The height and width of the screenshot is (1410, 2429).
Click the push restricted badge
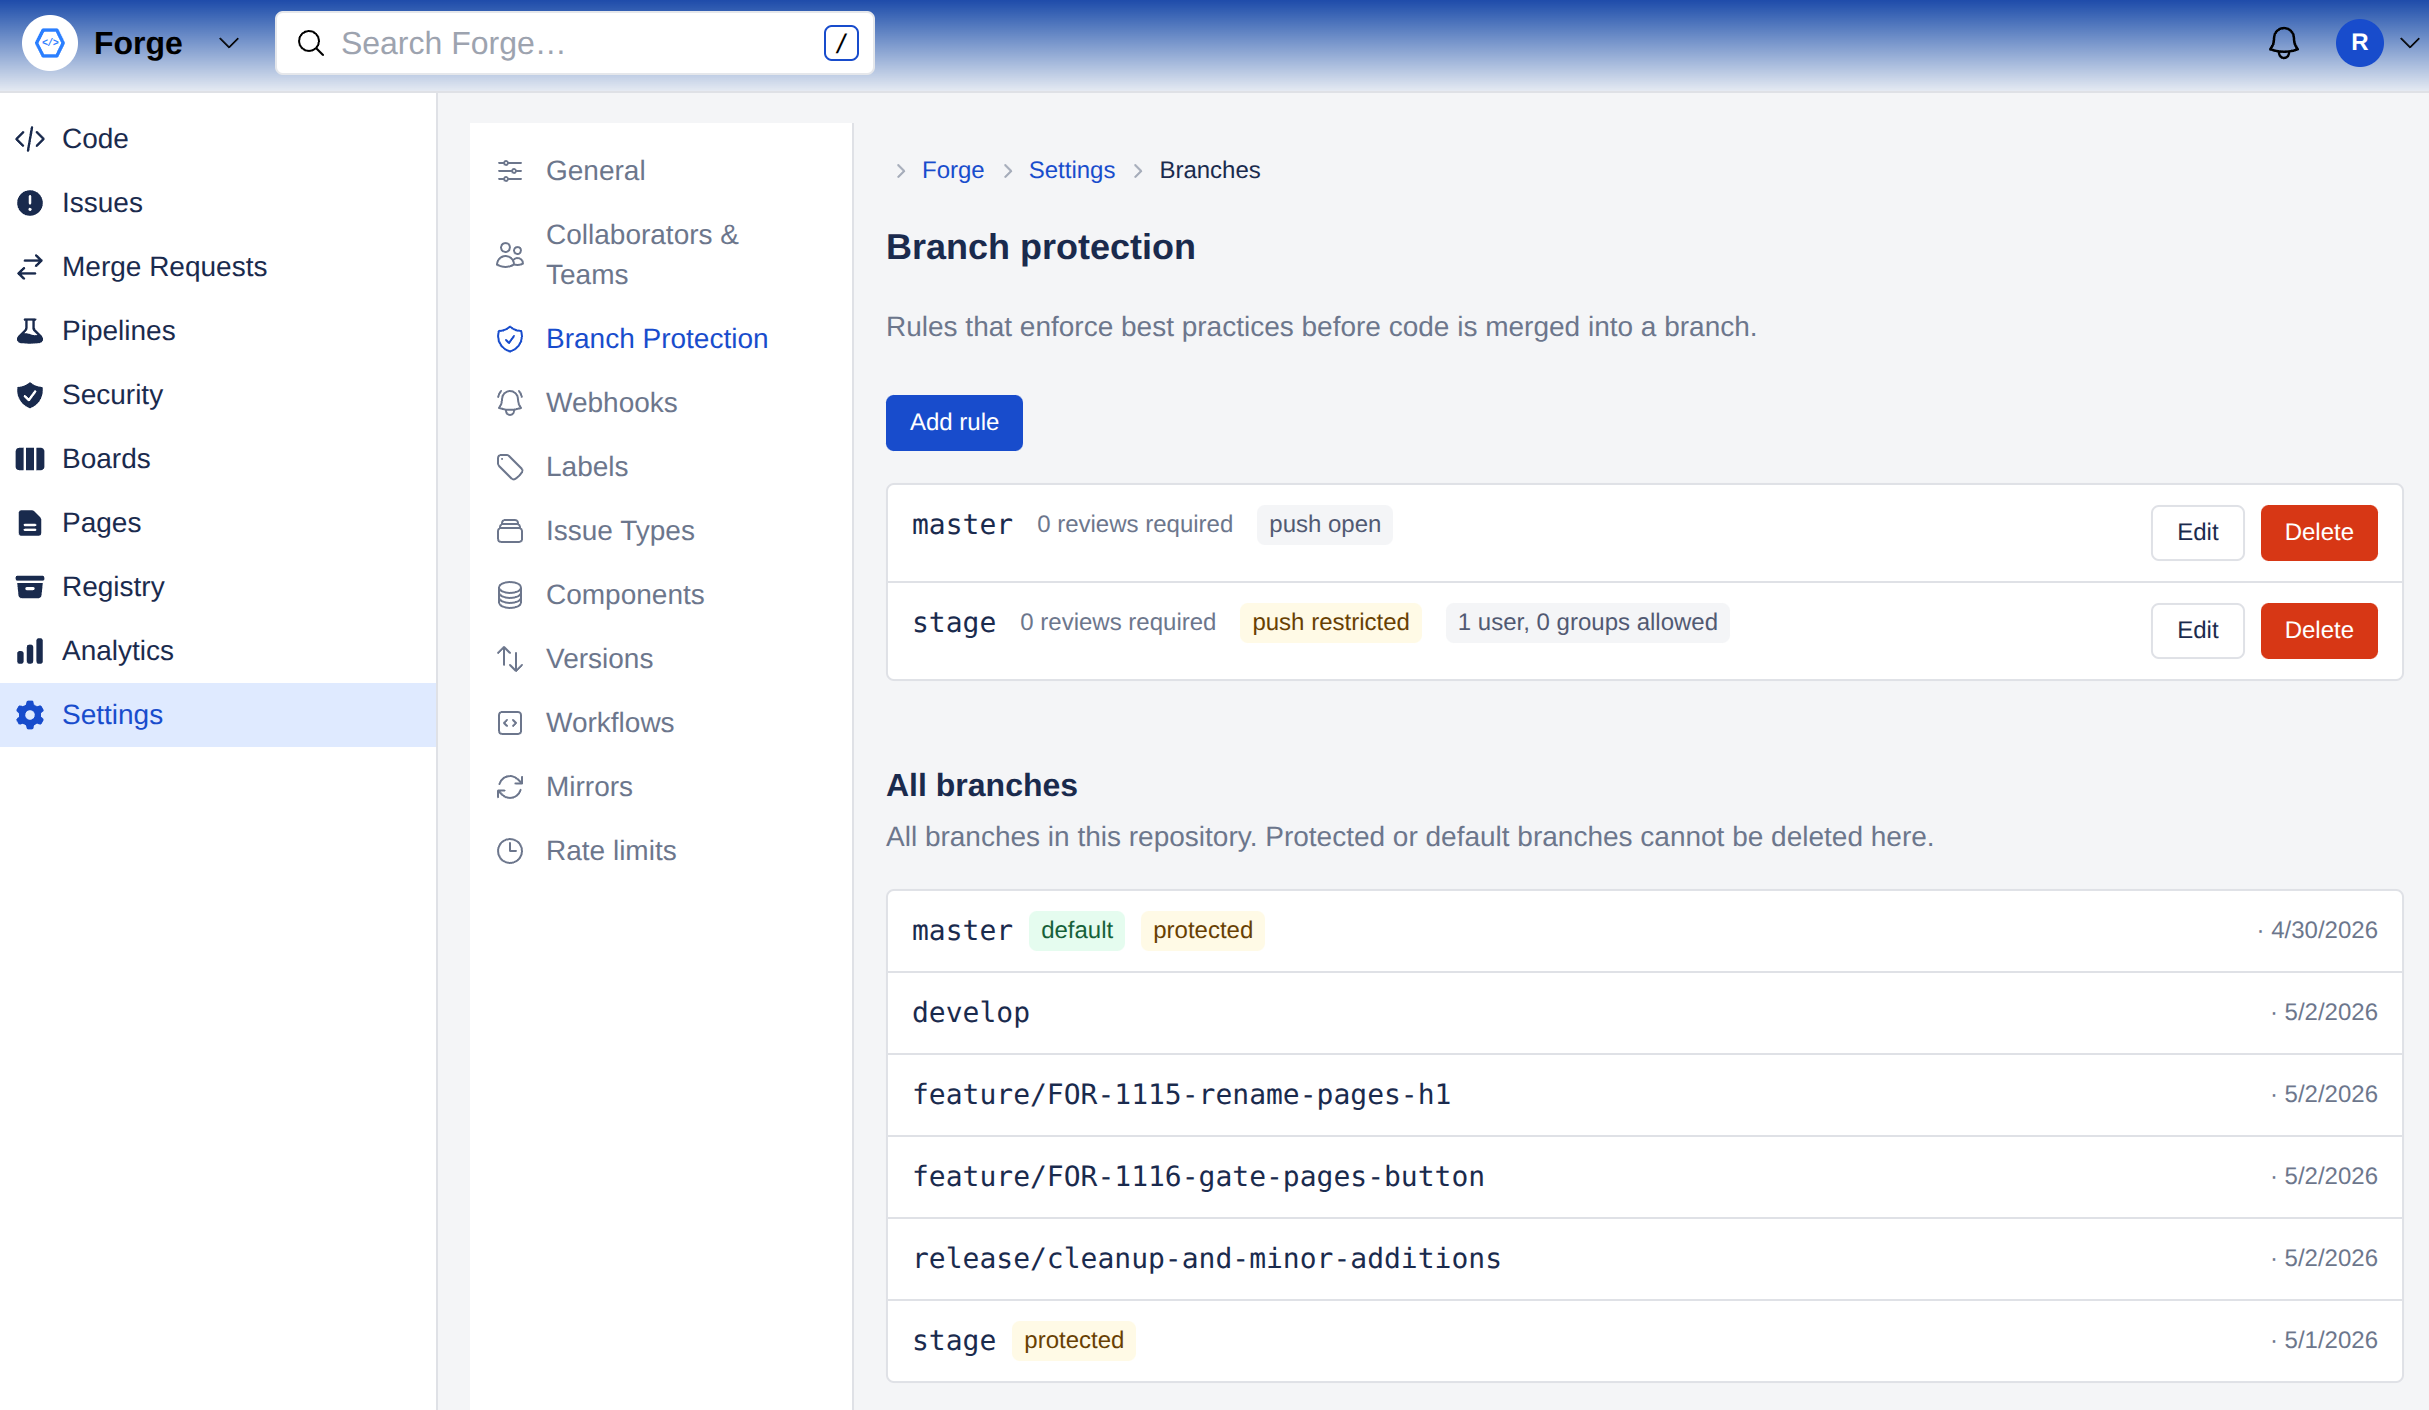[1330, 623]
